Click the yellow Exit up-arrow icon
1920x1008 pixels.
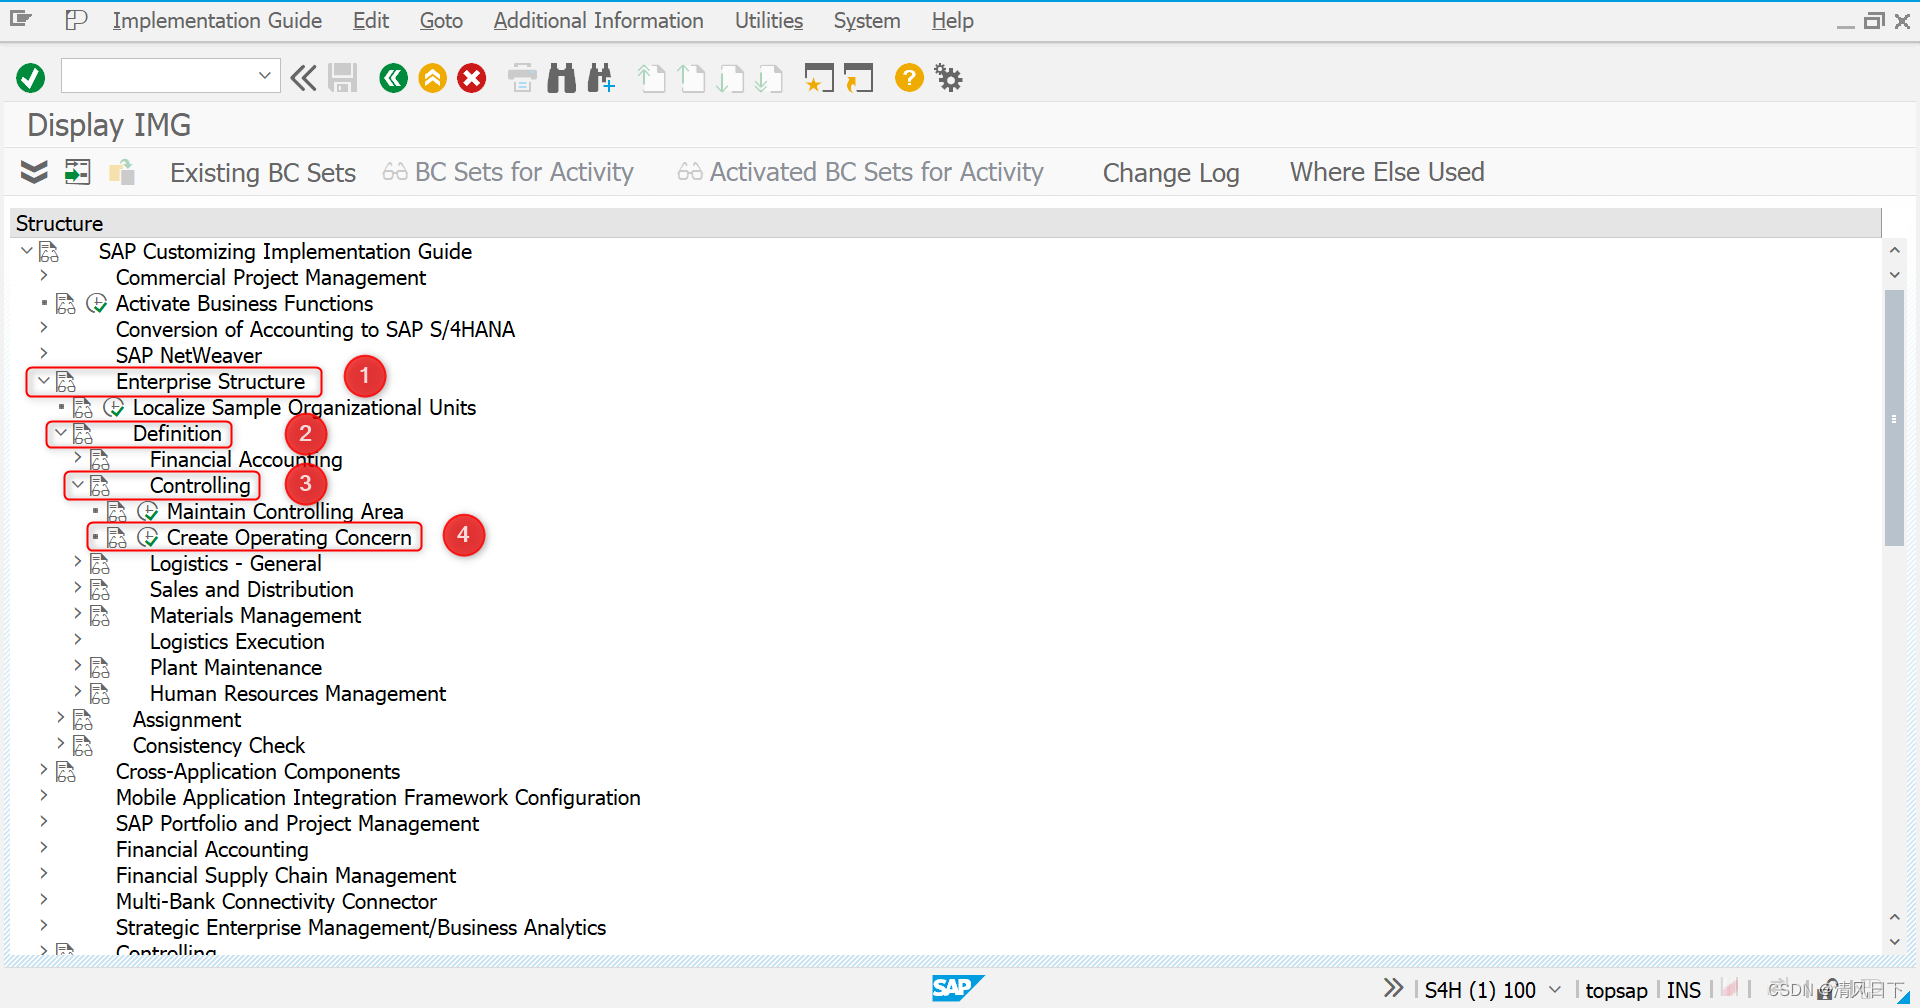pyautogui.click(x=433, y=77)
